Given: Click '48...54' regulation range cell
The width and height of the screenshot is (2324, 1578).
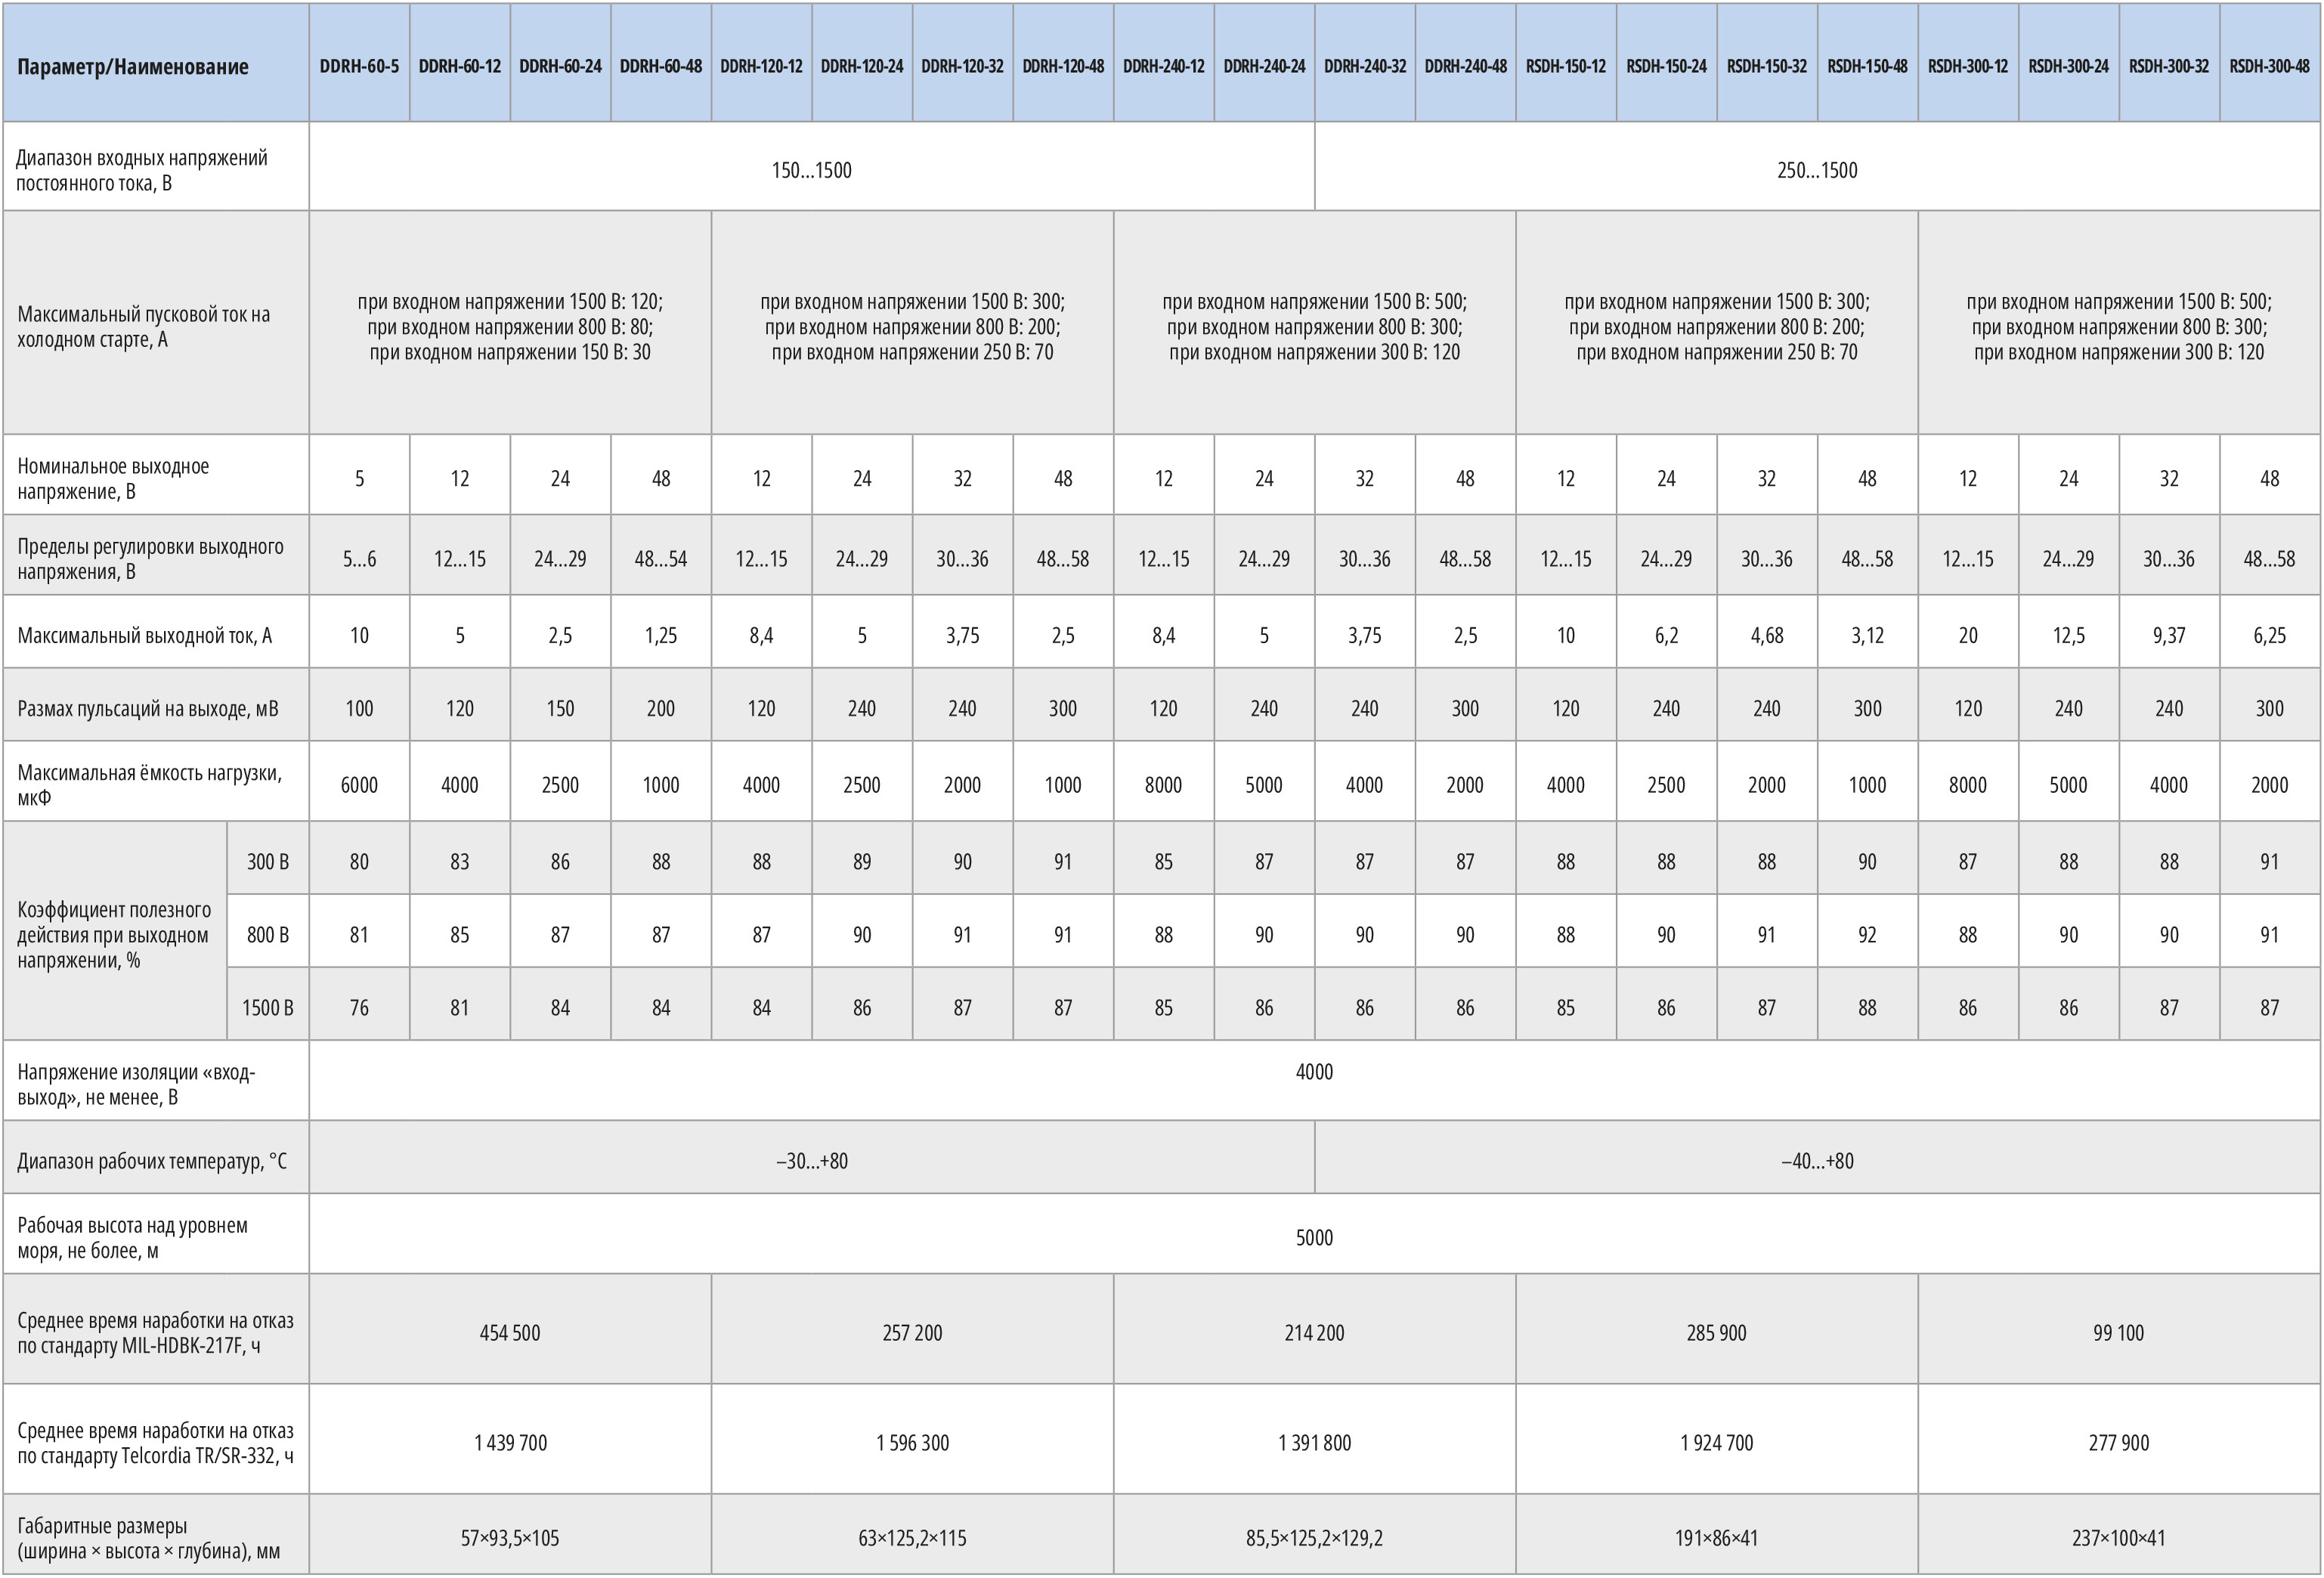Looking at the screenshot, I should [x=661, y=555].
